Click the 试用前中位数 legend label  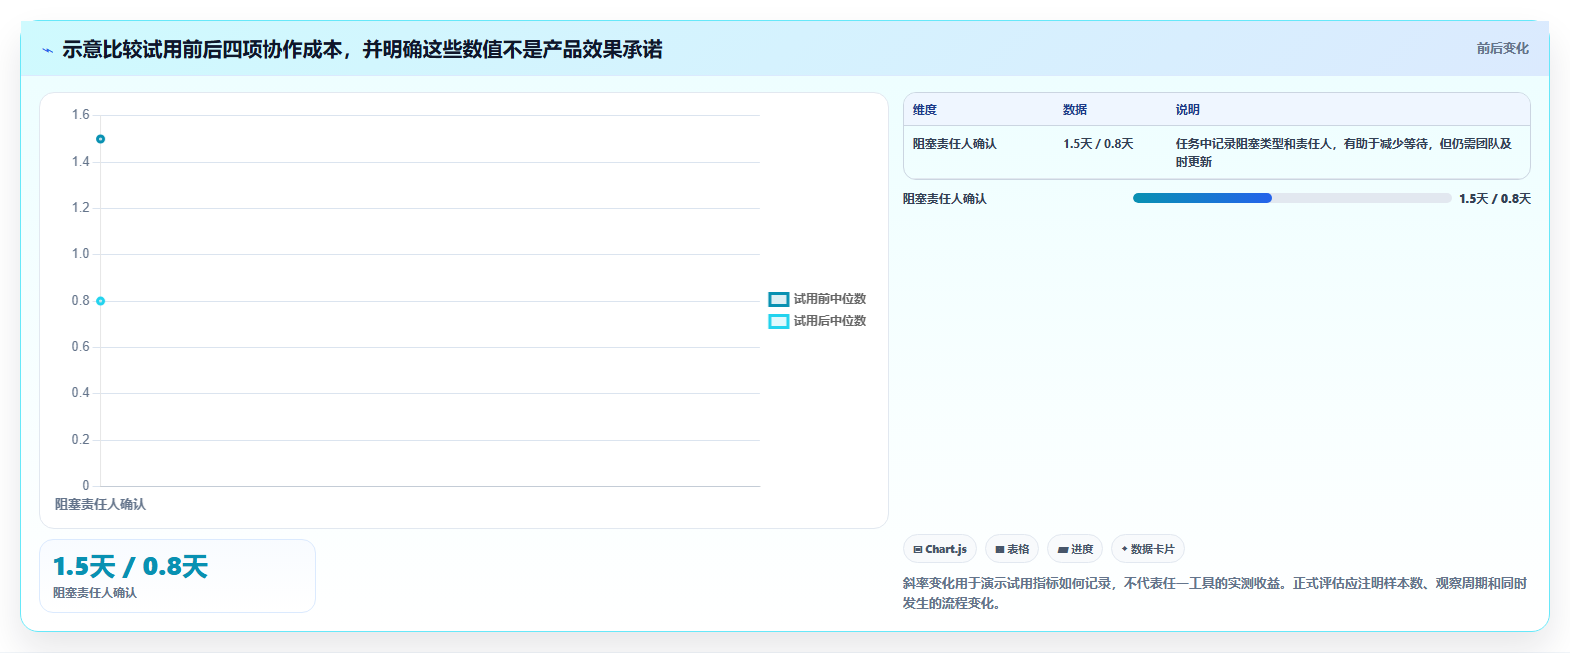(830, 299)
